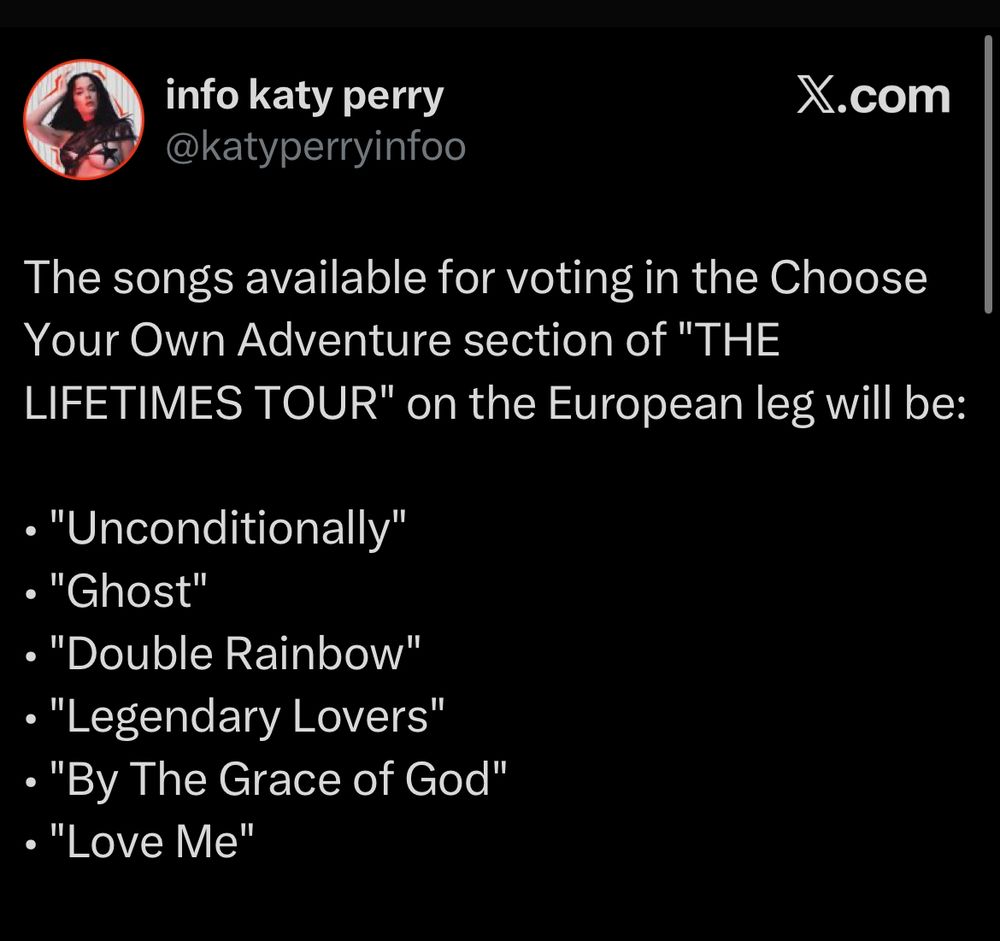Click the bullet dot before "Legendary Lovers"
Image resolution: width=1000 pixels, height=941 pixels.
[x=30, y=720]
